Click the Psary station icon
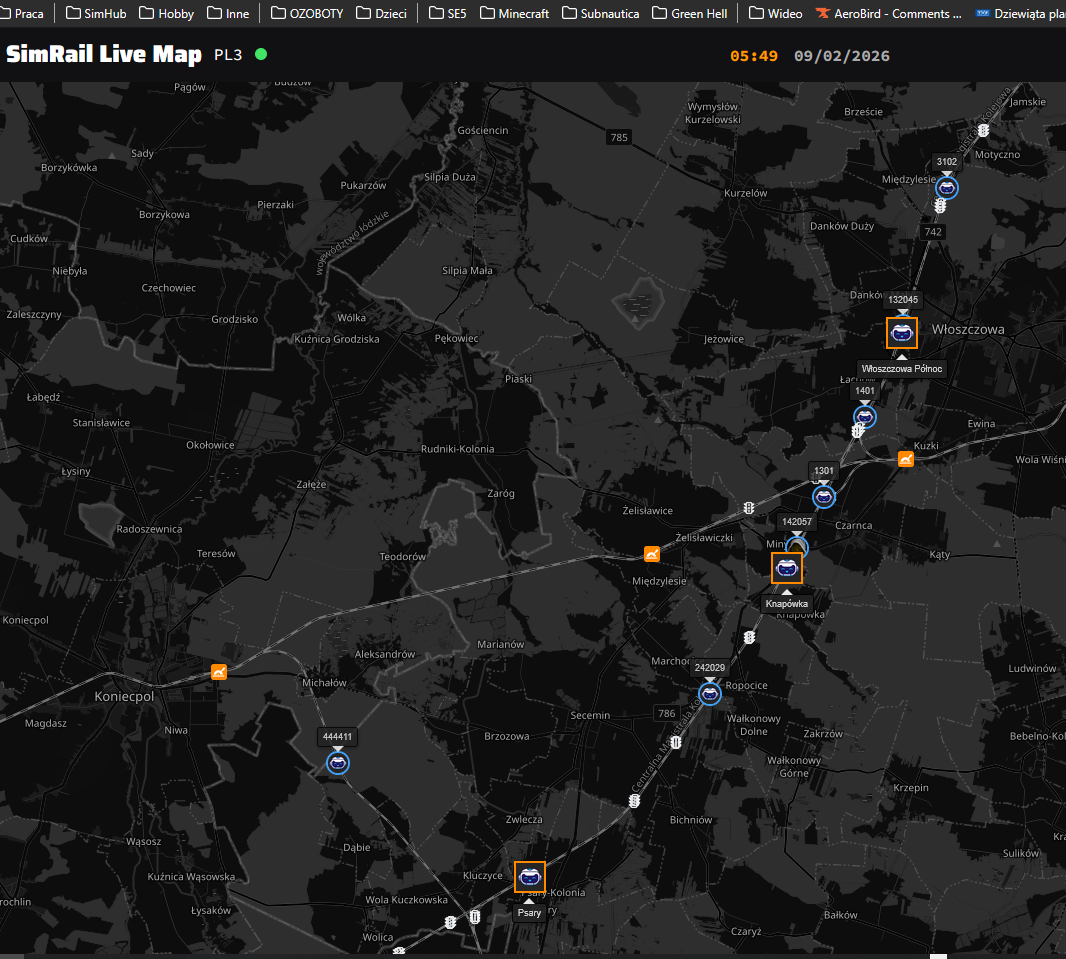 click(x=529, y=877)
